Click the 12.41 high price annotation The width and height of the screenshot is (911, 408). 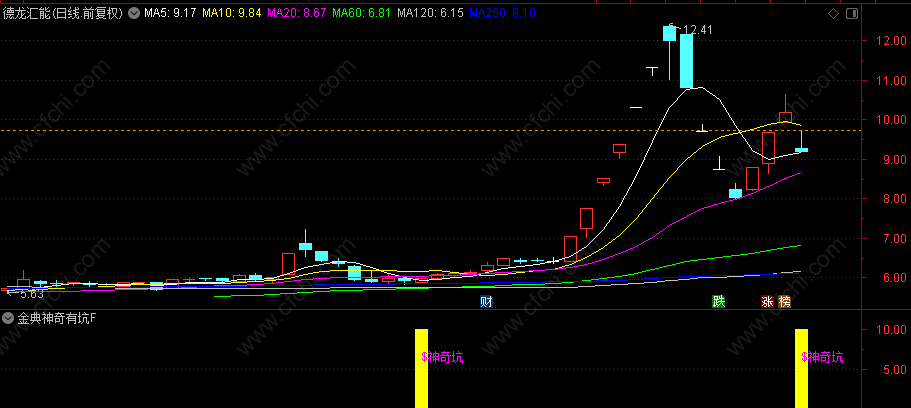tap(697, 30)
